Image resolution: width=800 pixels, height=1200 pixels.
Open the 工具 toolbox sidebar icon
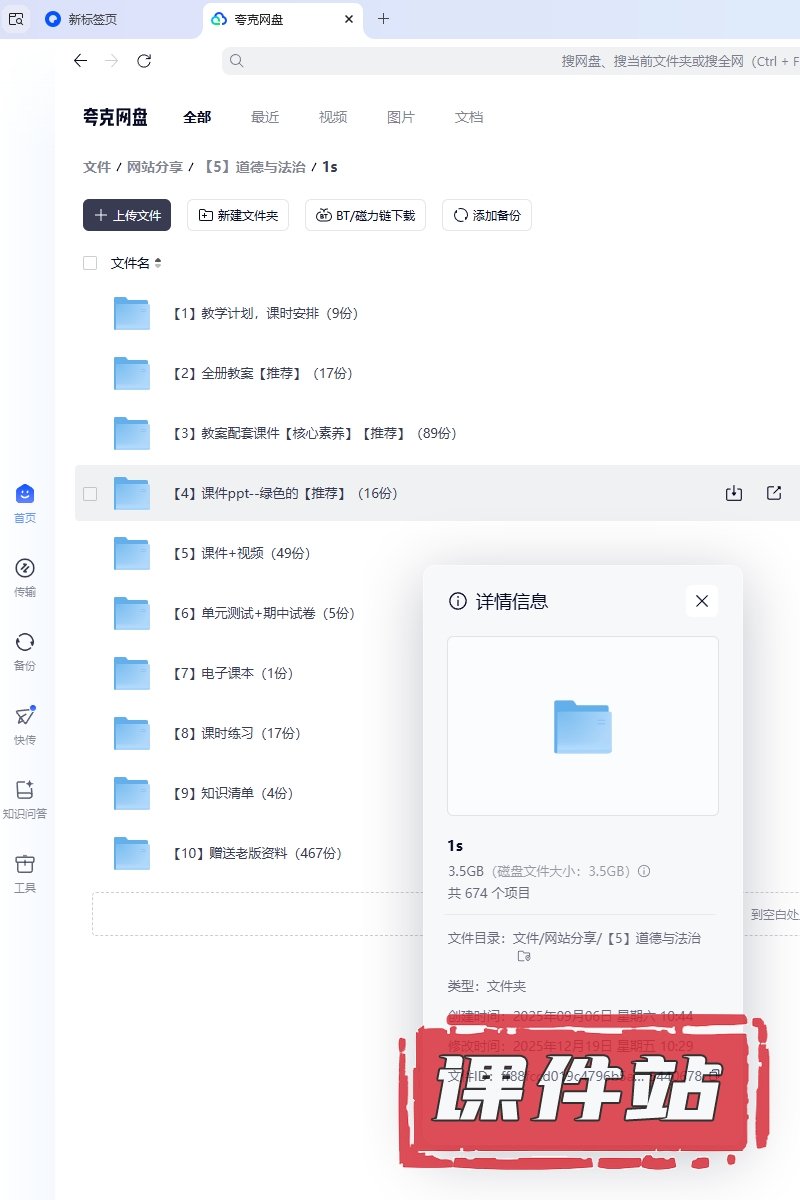point(25,864)
